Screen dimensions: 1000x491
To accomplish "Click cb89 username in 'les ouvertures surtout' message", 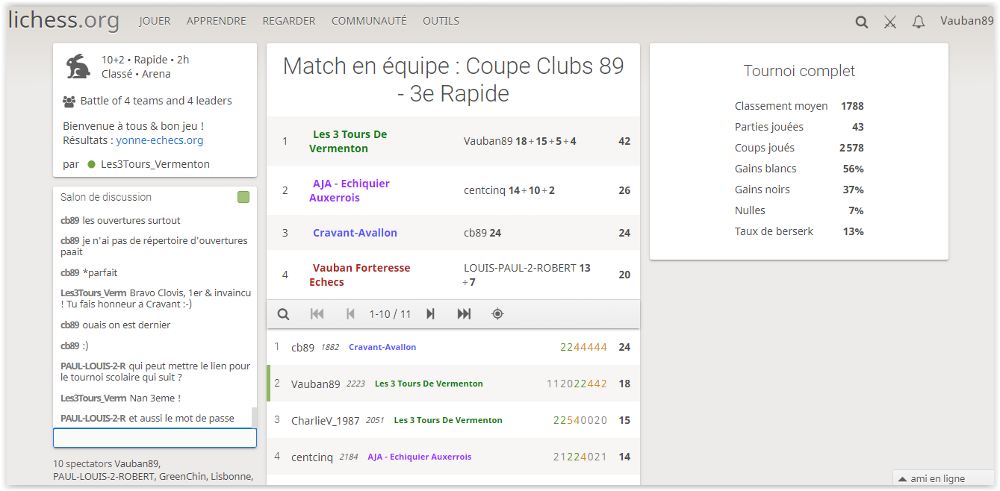I will coord(70,221).
